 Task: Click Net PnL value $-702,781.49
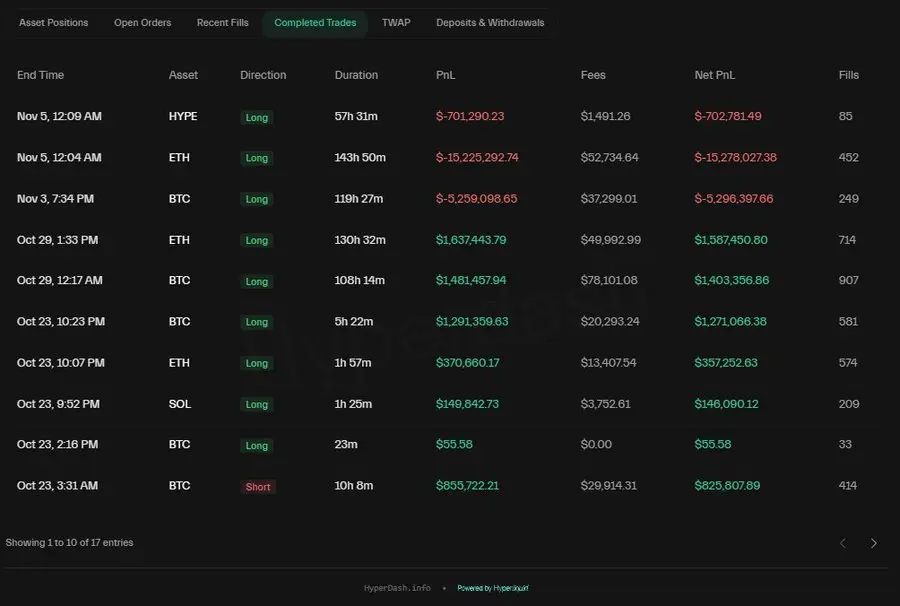(x=728, y=116)
